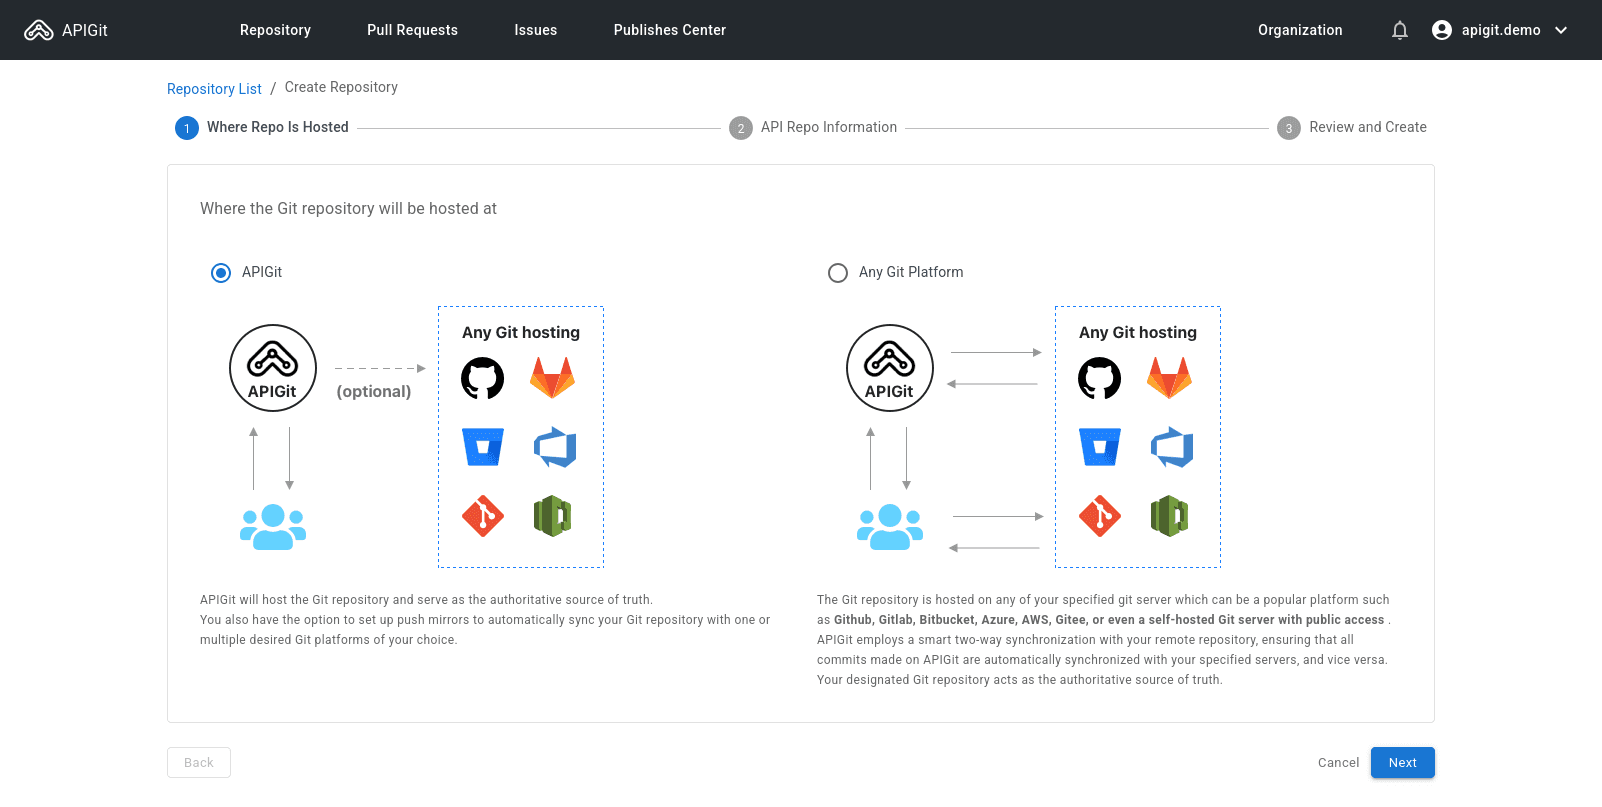Viewport: 1602px width, 807px height.
Task: Click 'Where the Git repository will be hosted at' heading
Action: tap(348, 208)
